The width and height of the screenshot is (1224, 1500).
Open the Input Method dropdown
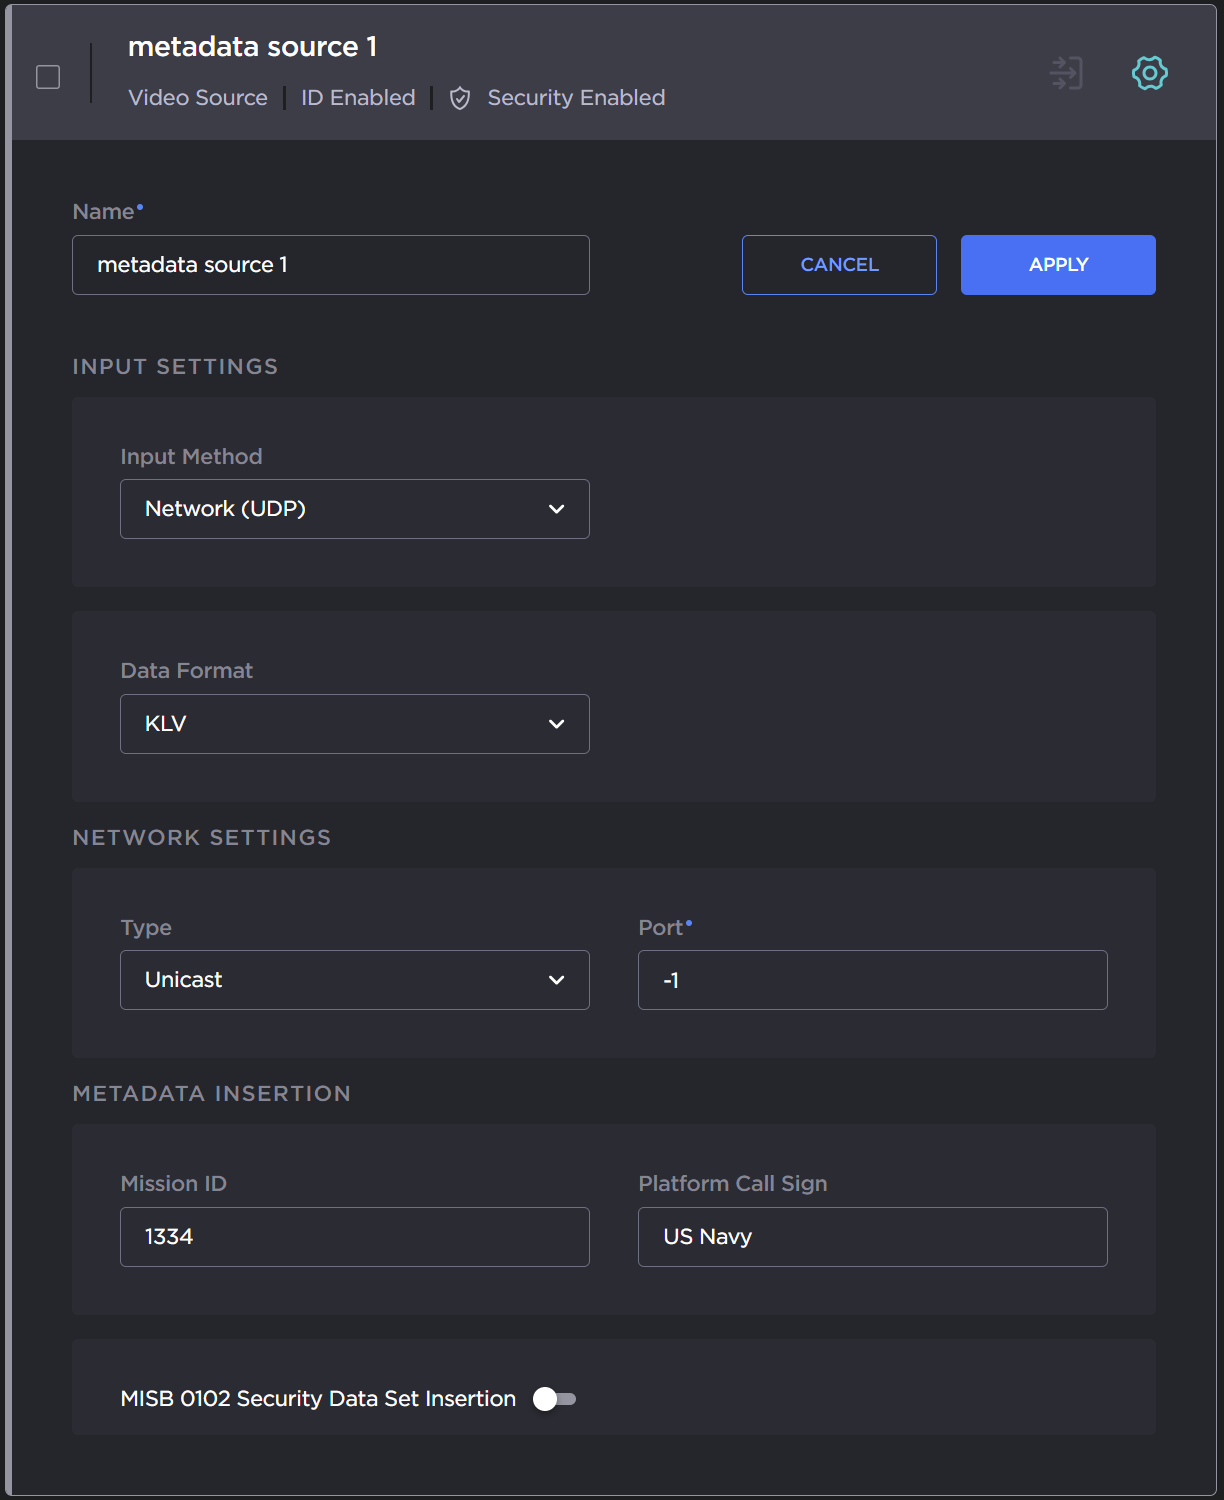click(355, 509)
